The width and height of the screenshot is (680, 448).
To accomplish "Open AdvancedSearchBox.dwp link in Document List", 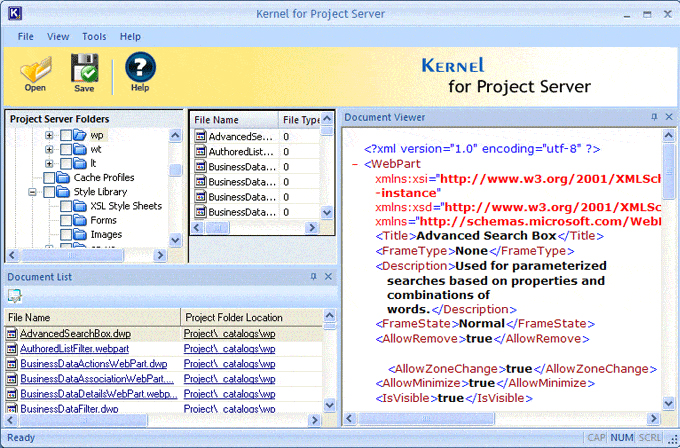I will point(75,334).
